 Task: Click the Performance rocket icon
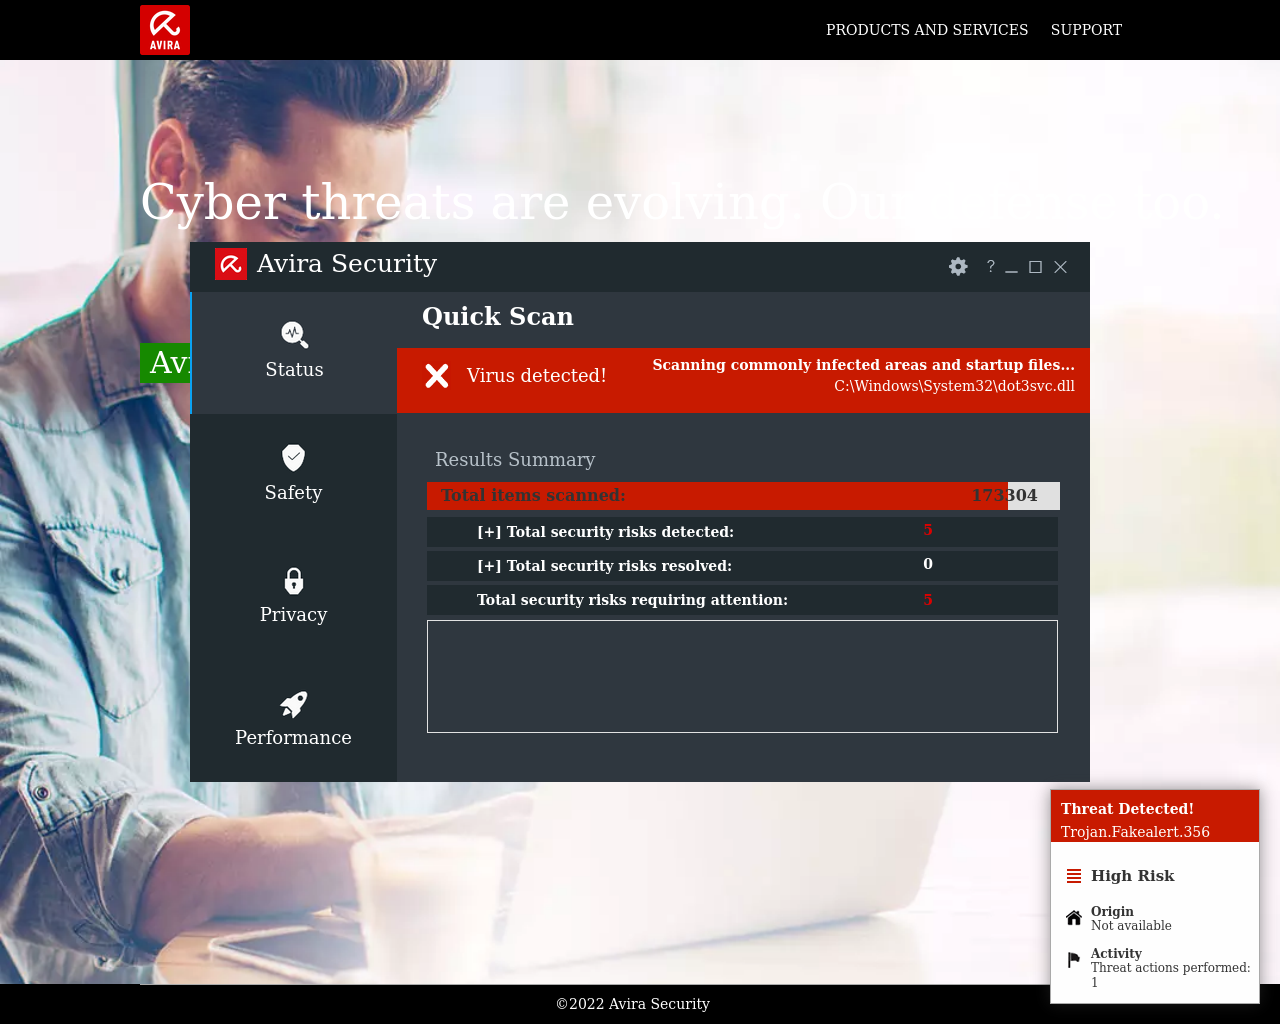point(293,704)
